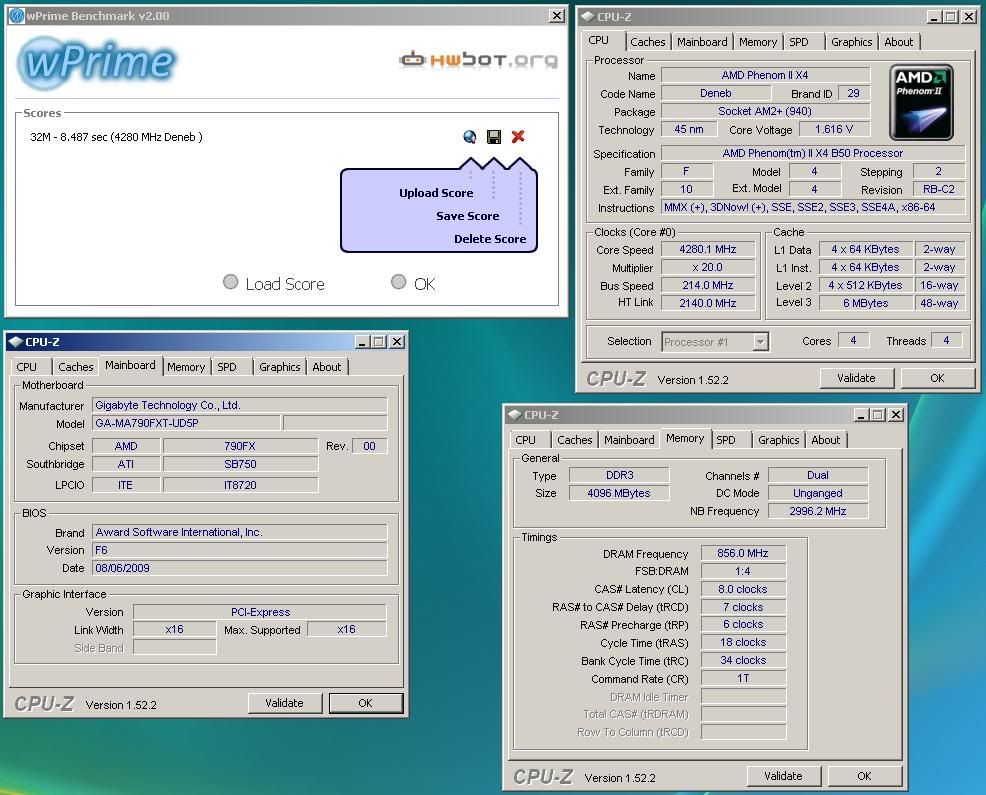
Task: Click the PCI-Express graphic interface version field
Action: click(260, 612)
